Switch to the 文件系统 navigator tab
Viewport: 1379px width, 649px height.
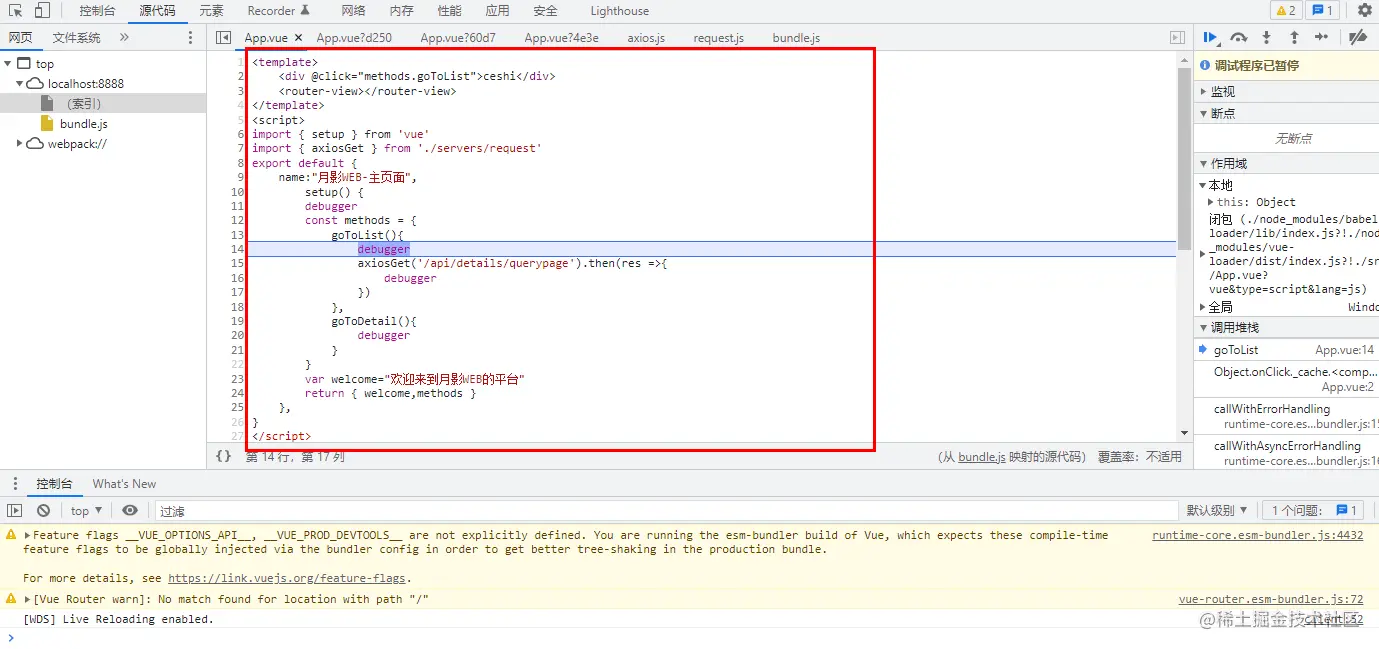77,38
